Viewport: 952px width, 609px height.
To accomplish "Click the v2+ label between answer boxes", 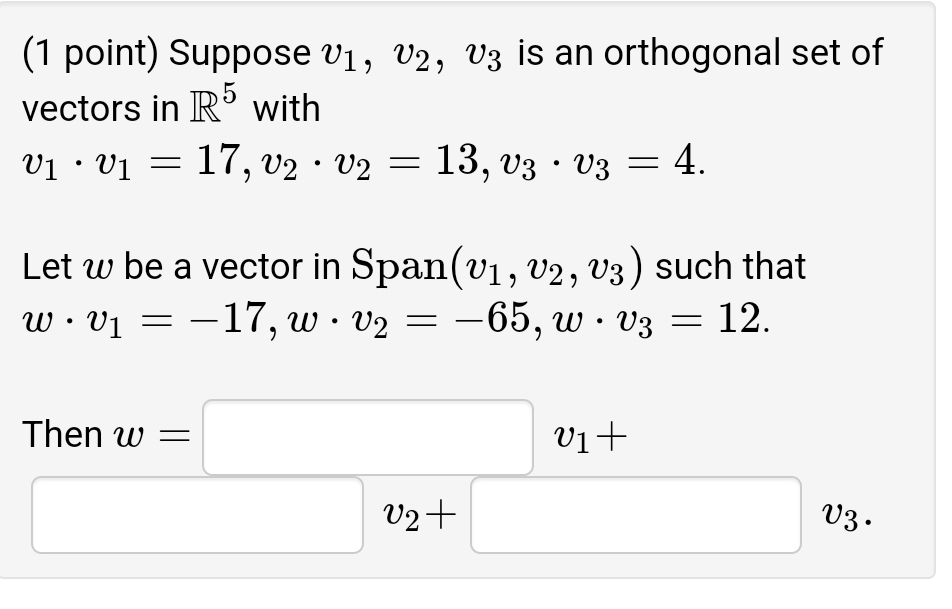I will pos(417,514).
